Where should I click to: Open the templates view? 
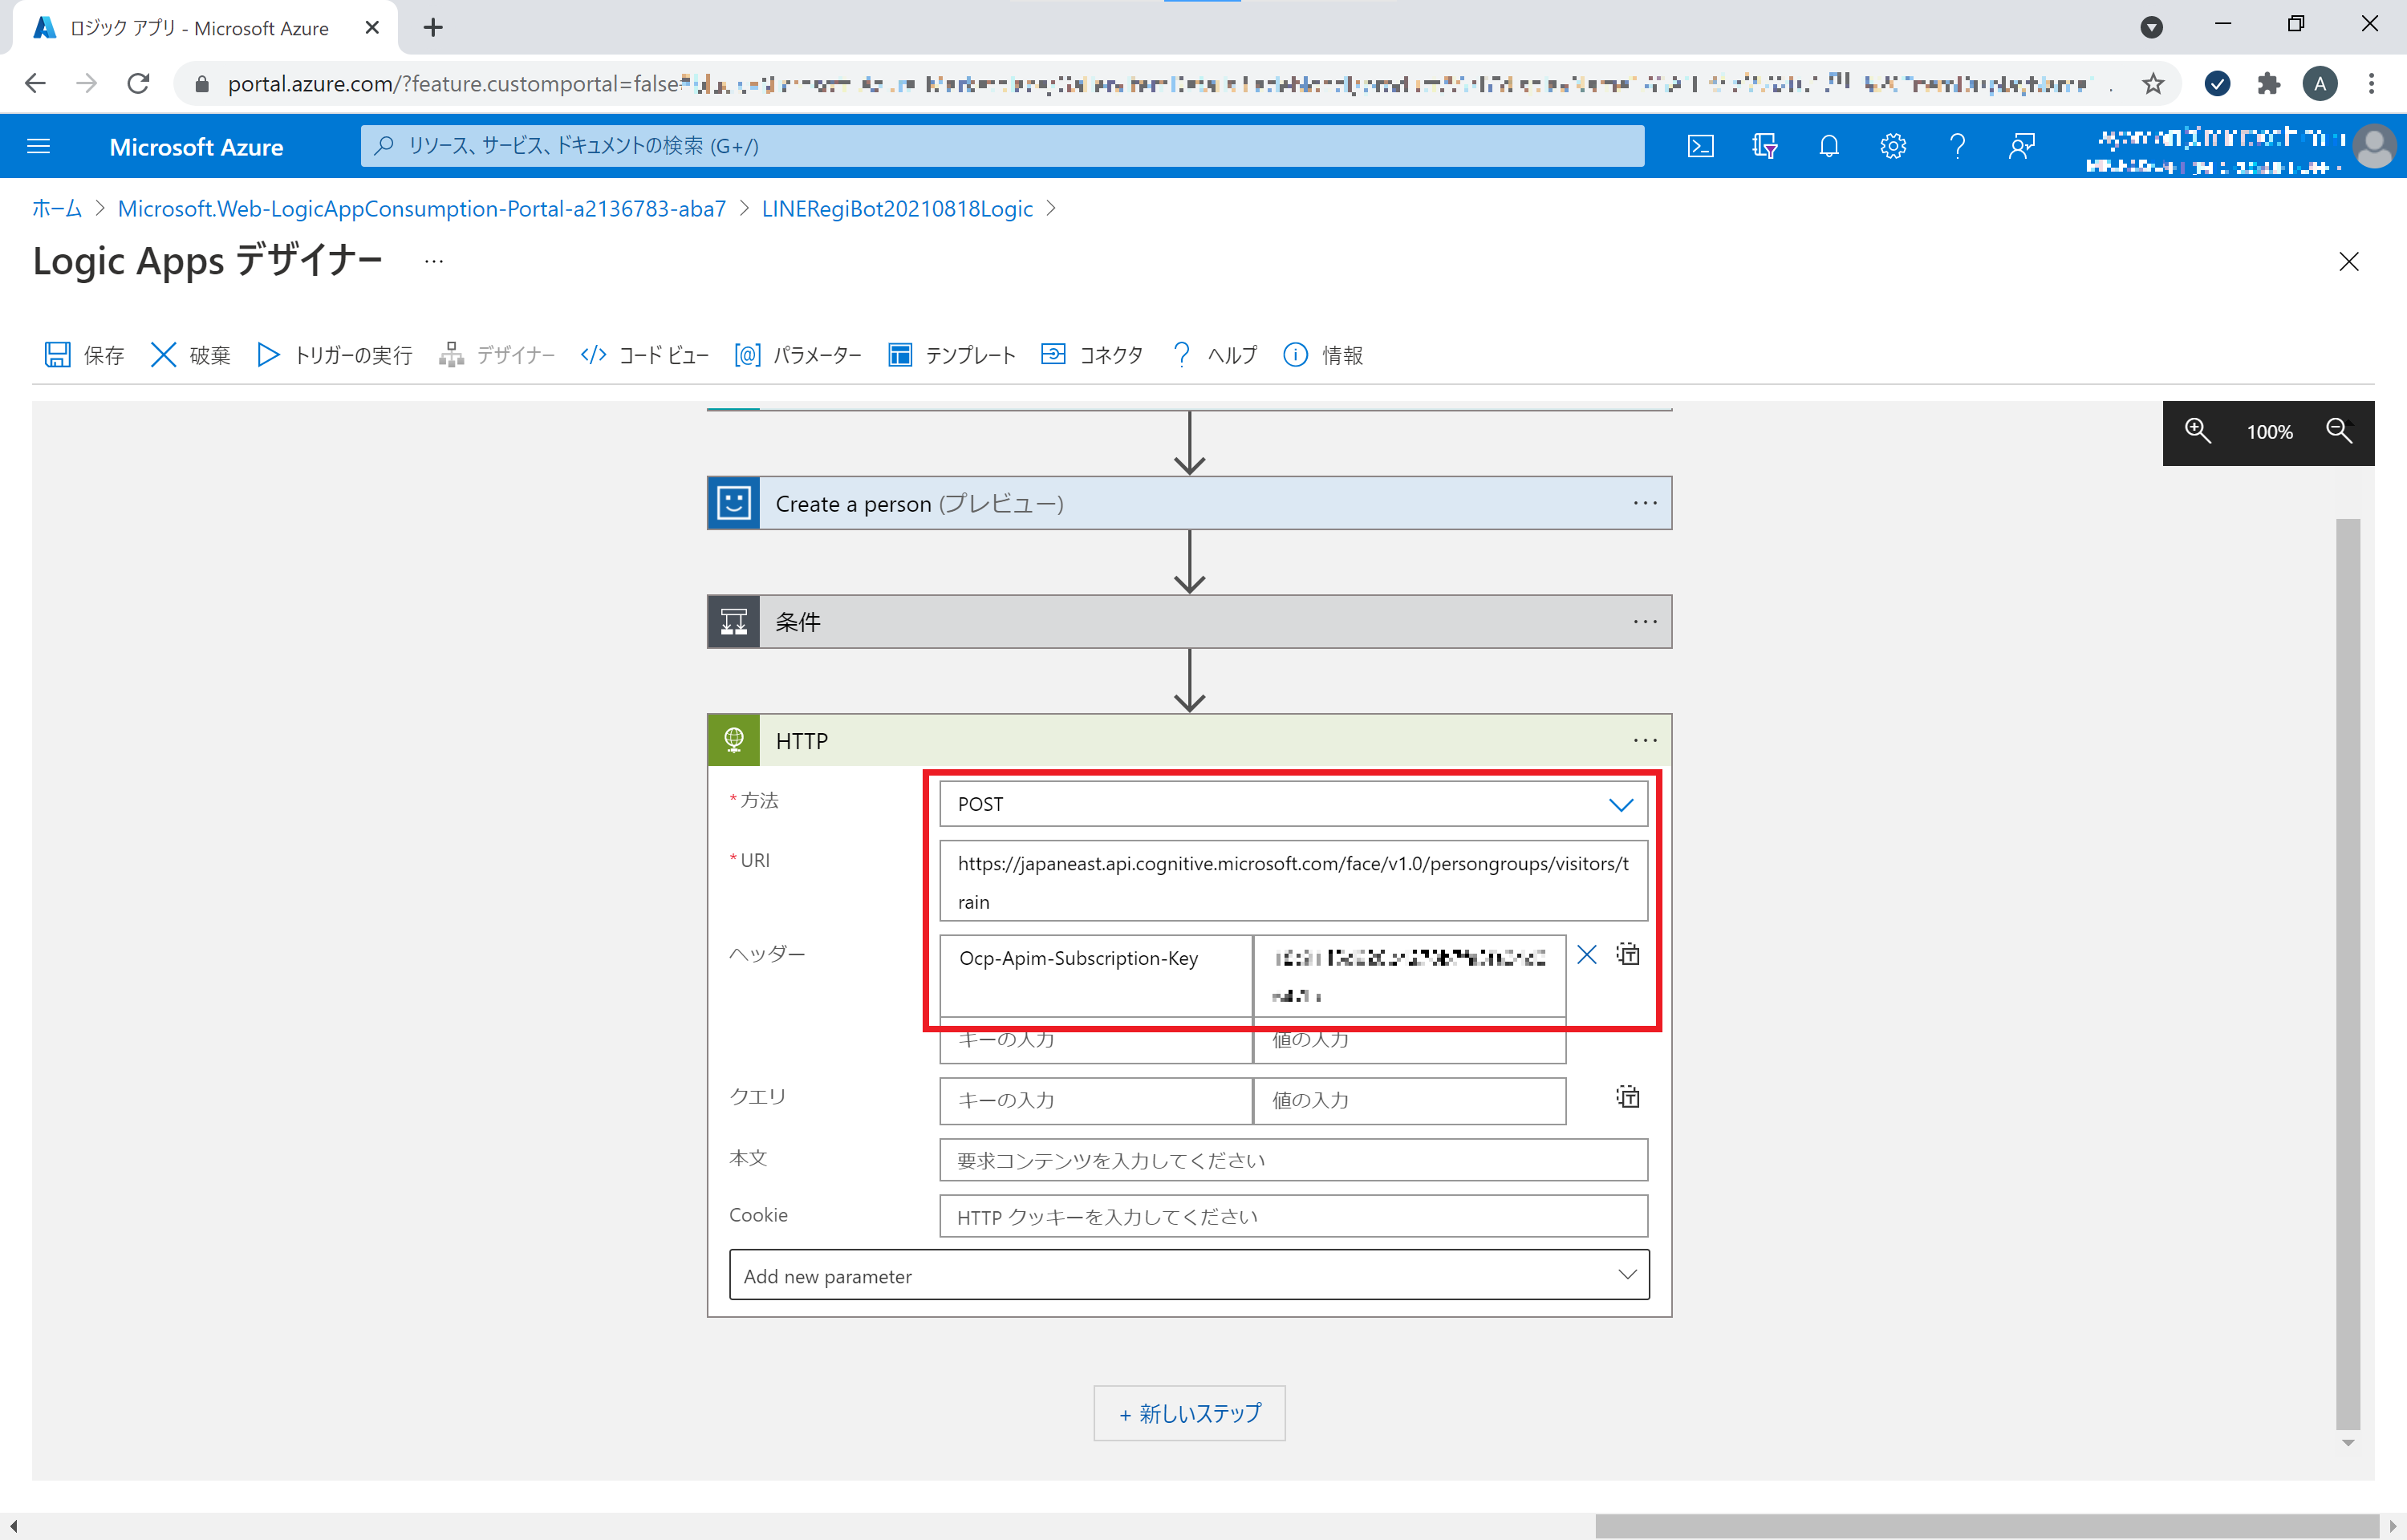951,355
